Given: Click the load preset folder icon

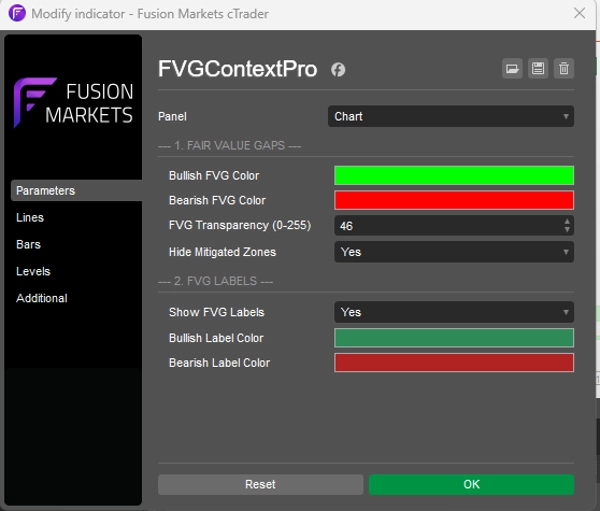Looking at the screenshot, I should tap(512, 69).
